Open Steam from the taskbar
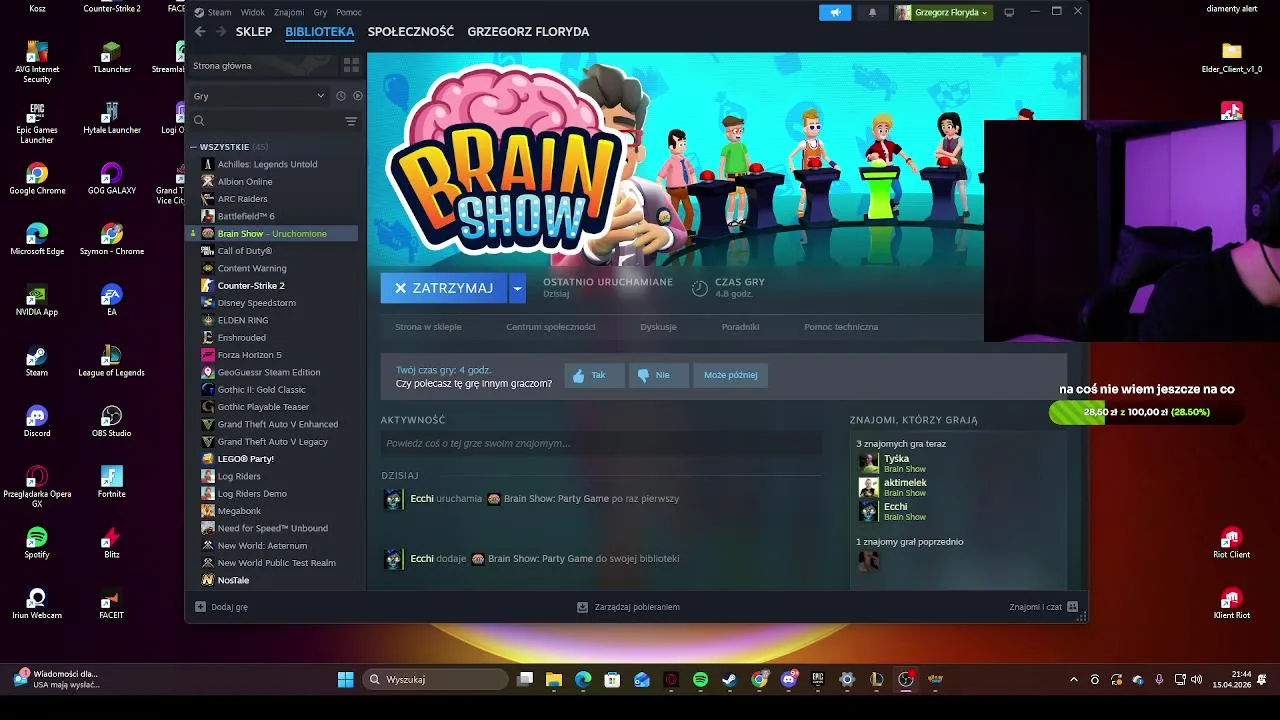 [730, 680]
